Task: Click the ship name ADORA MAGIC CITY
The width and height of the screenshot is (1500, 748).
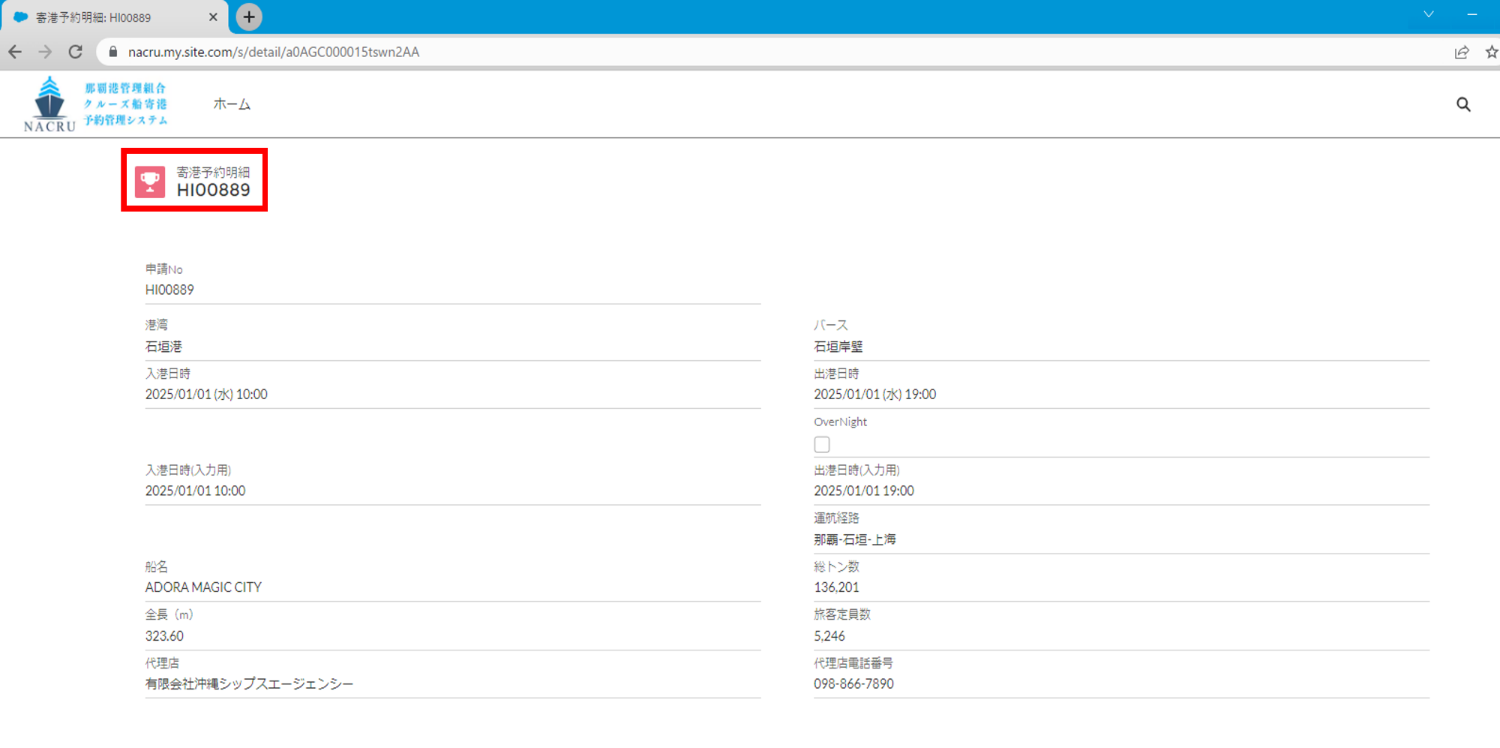Action: [204, 587]
